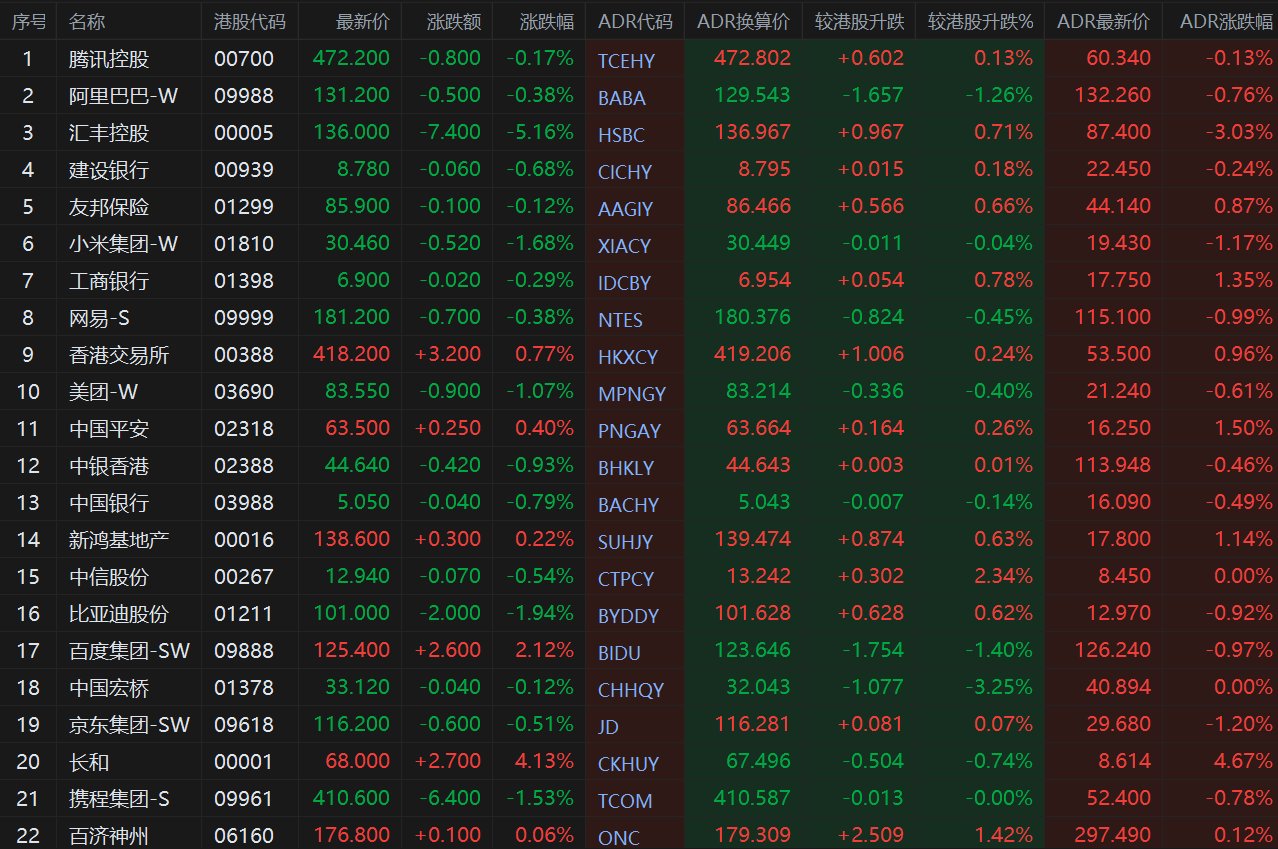Click 百济神州 stock name
The width and height of the screenshot is (1278, 849).
tap(109, 836)
